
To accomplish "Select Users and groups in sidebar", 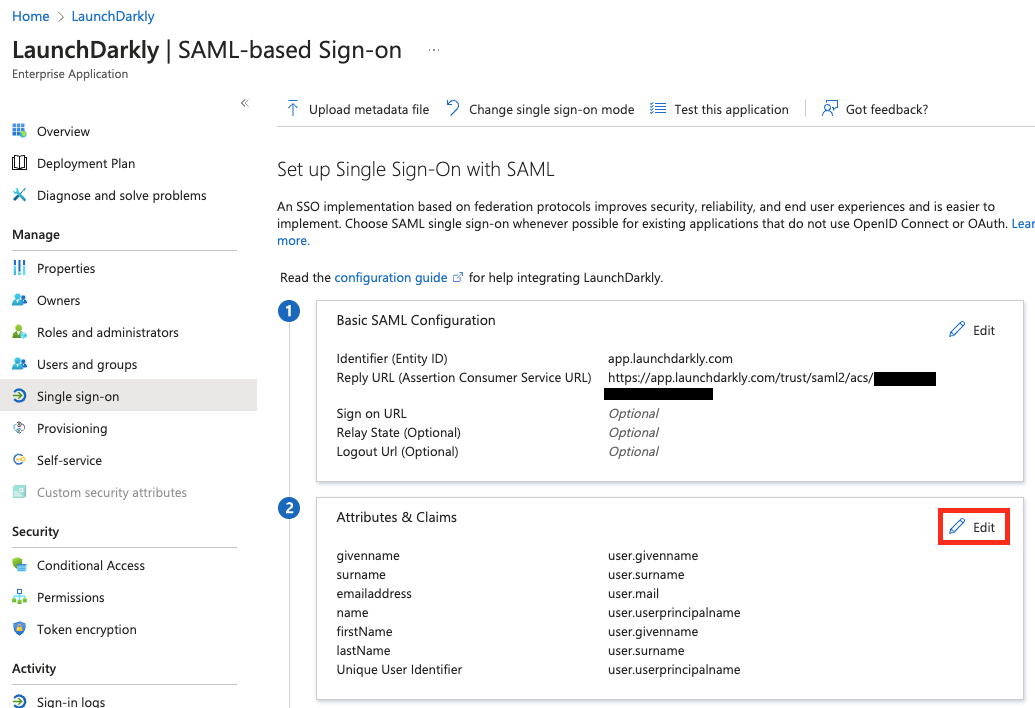I will [x=87, y=364].
